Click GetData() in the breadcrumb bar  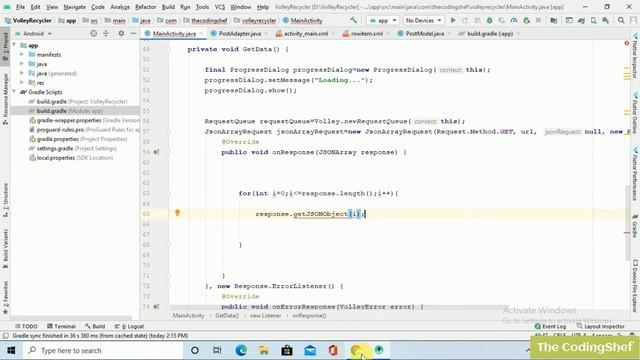(x=227, y=316)
